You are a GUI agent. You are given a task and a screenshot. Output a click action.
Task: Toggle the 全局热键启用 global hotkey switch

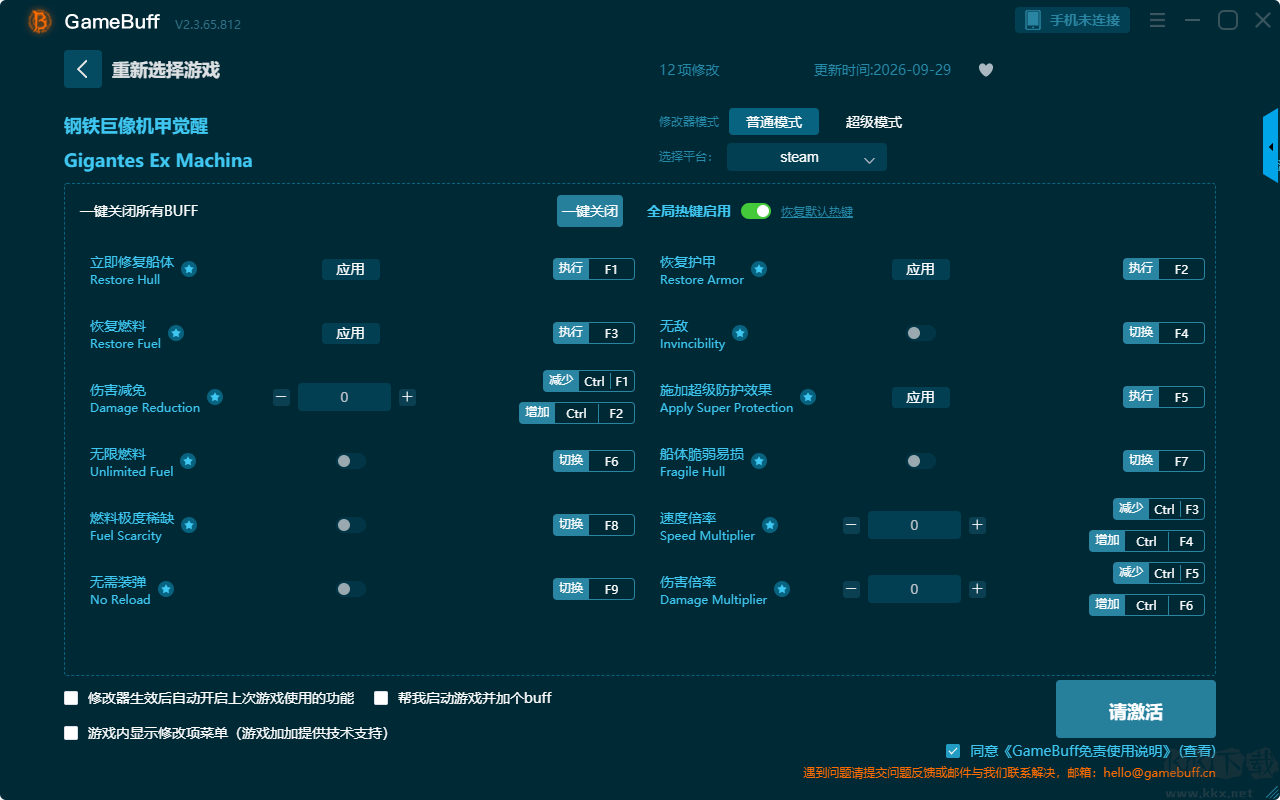756,211
